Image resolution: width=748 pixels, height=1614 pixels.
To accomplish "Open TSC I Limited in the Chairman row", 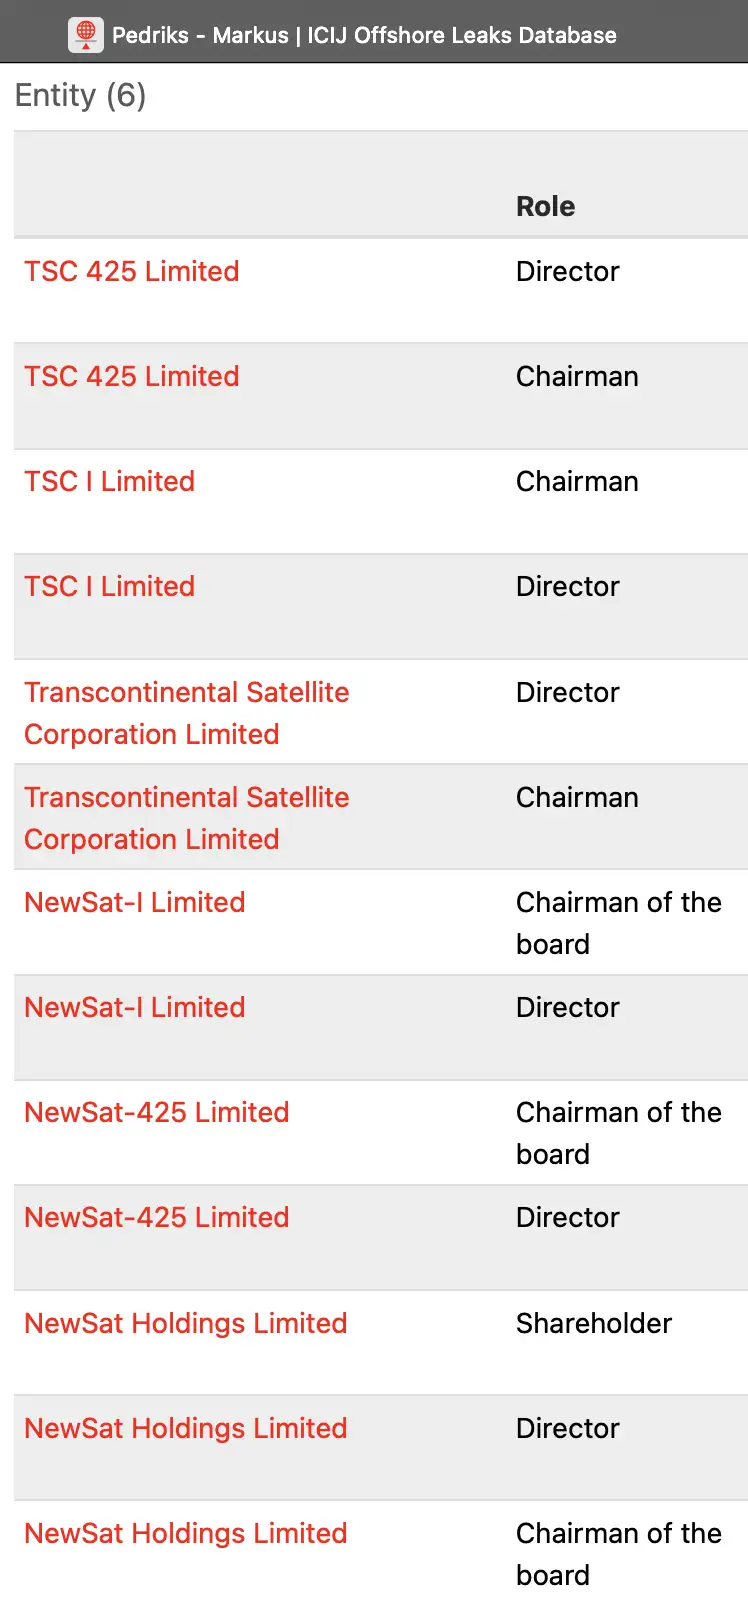I will click(x=110, y=482).
